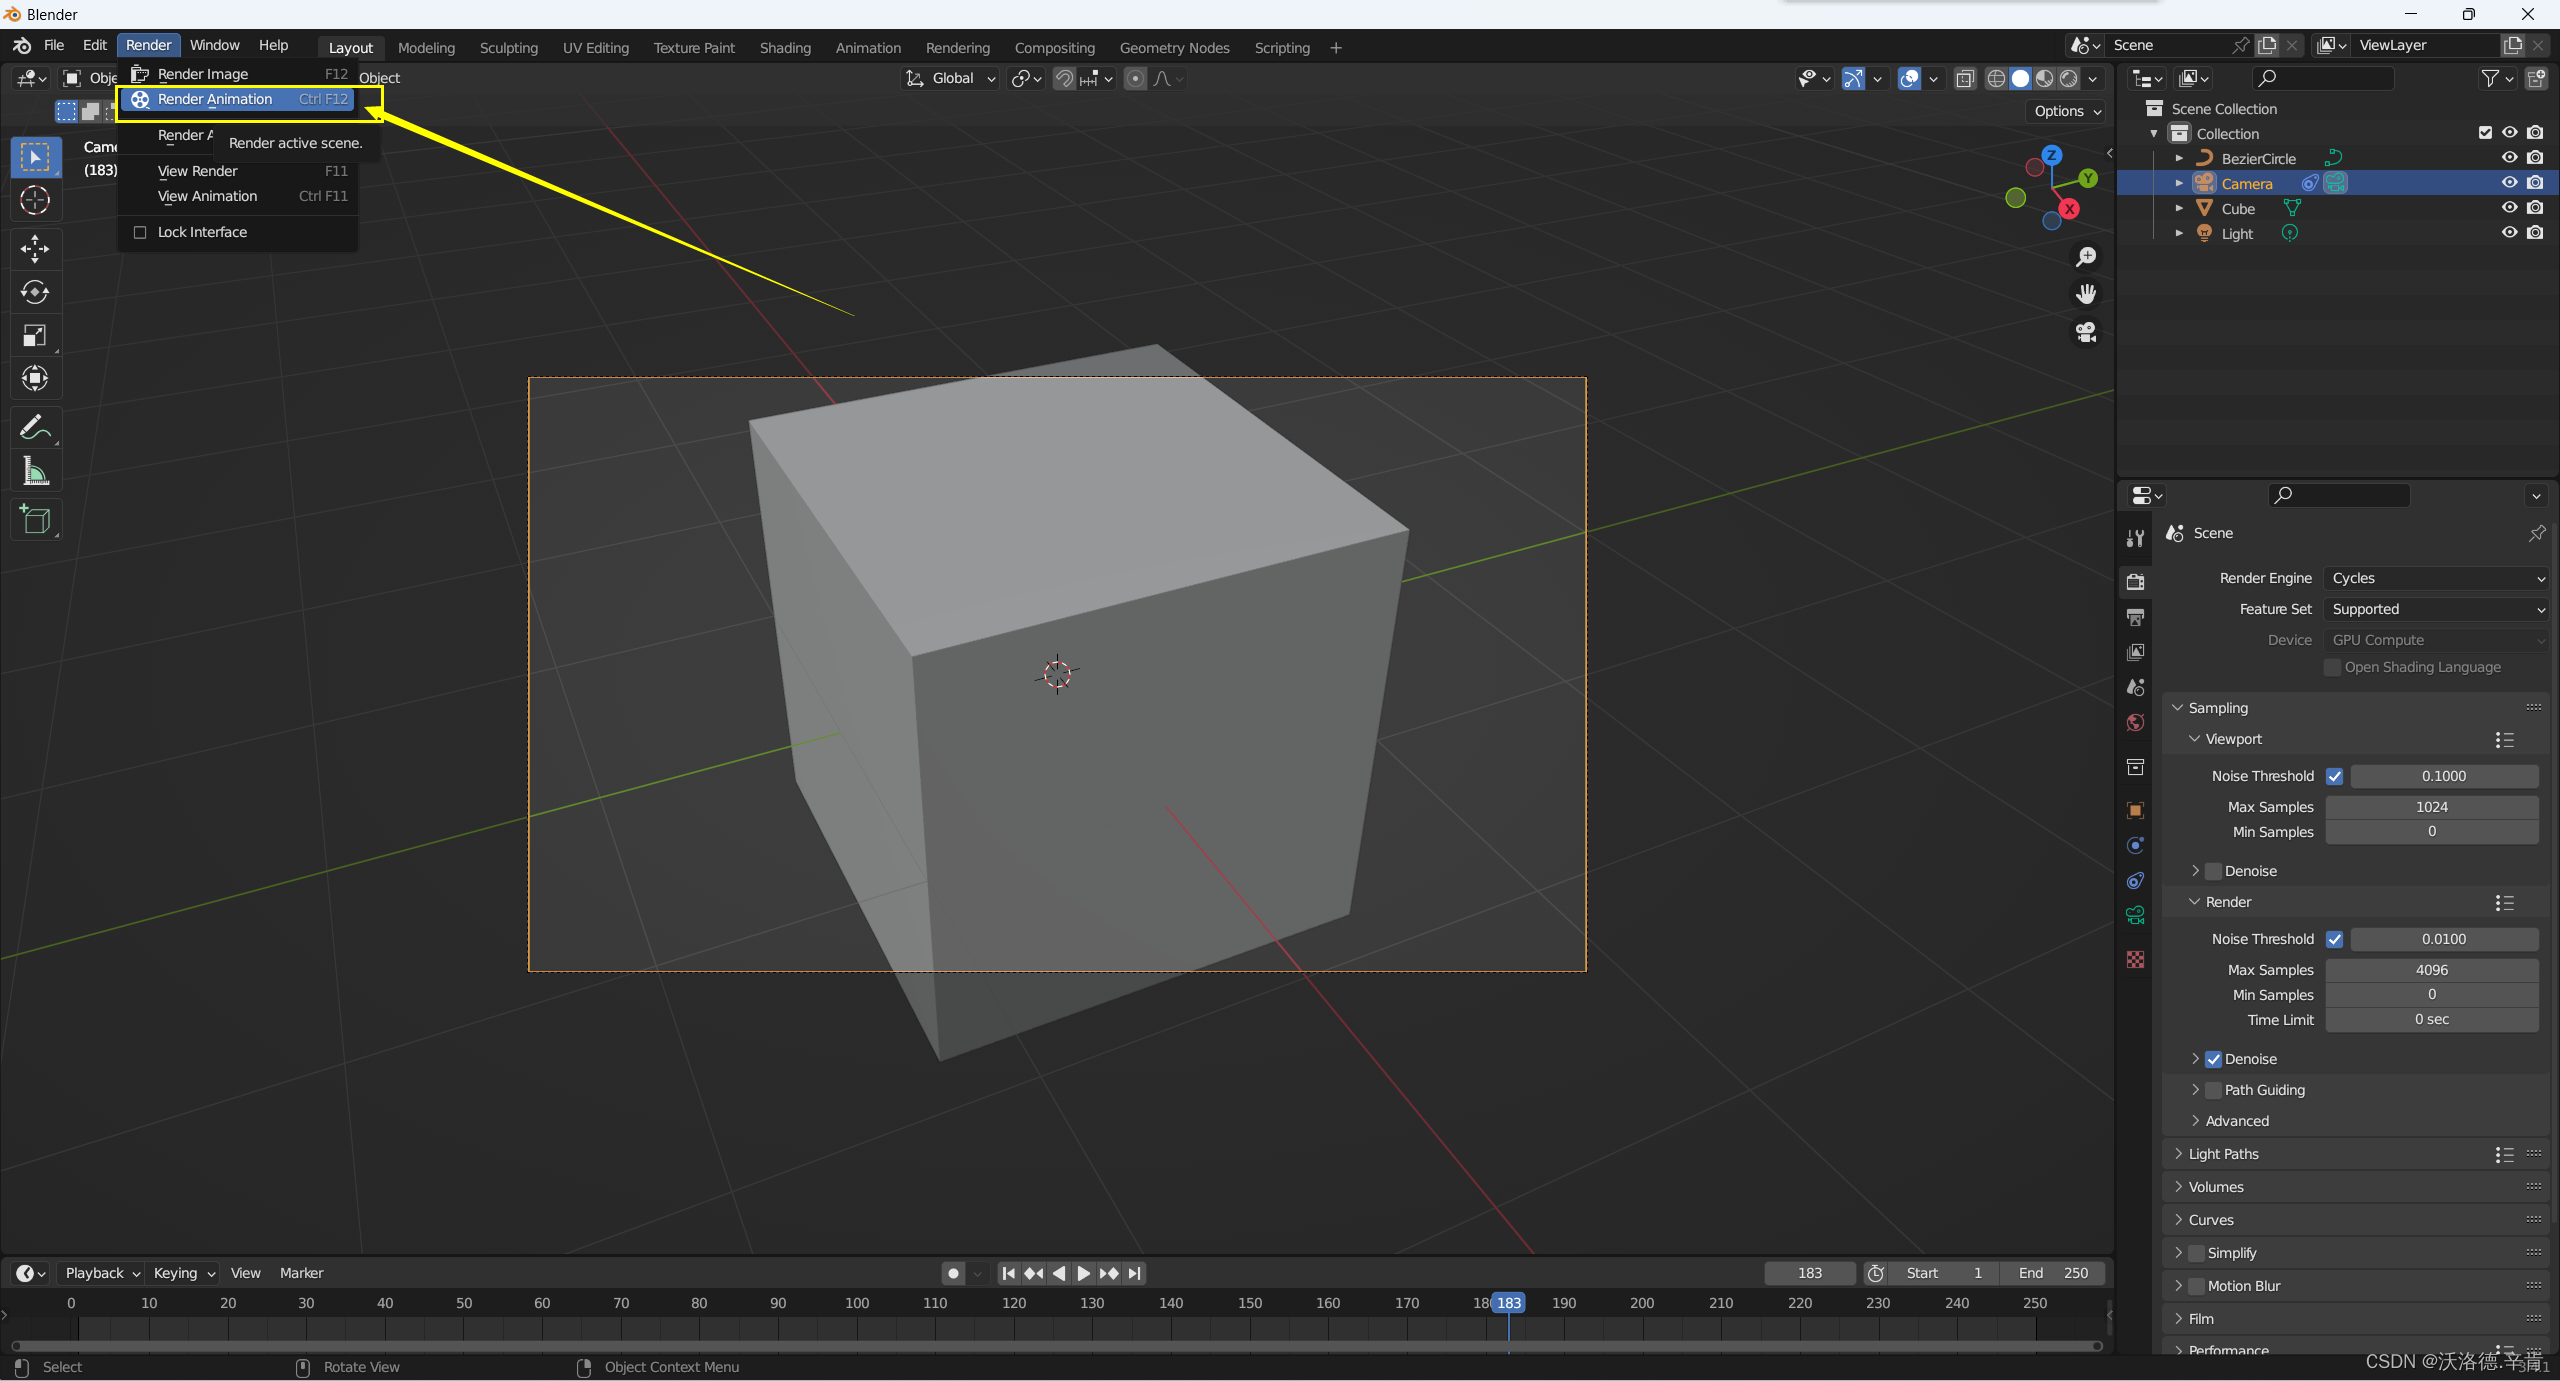Toggle Noise Threshold in Viewport sampling

[2334, 776]
